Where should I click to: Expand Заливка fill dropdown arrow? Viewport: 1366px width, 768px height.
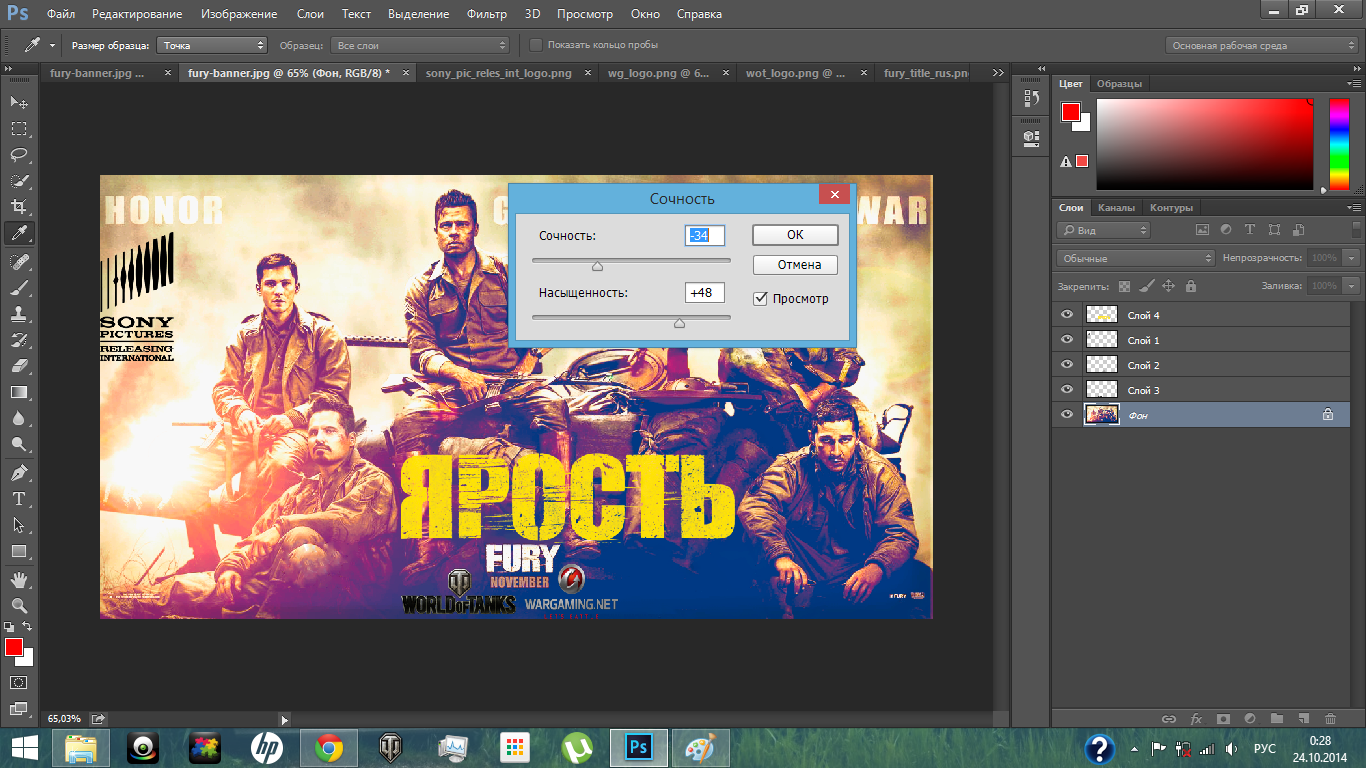pos(1353,286)
